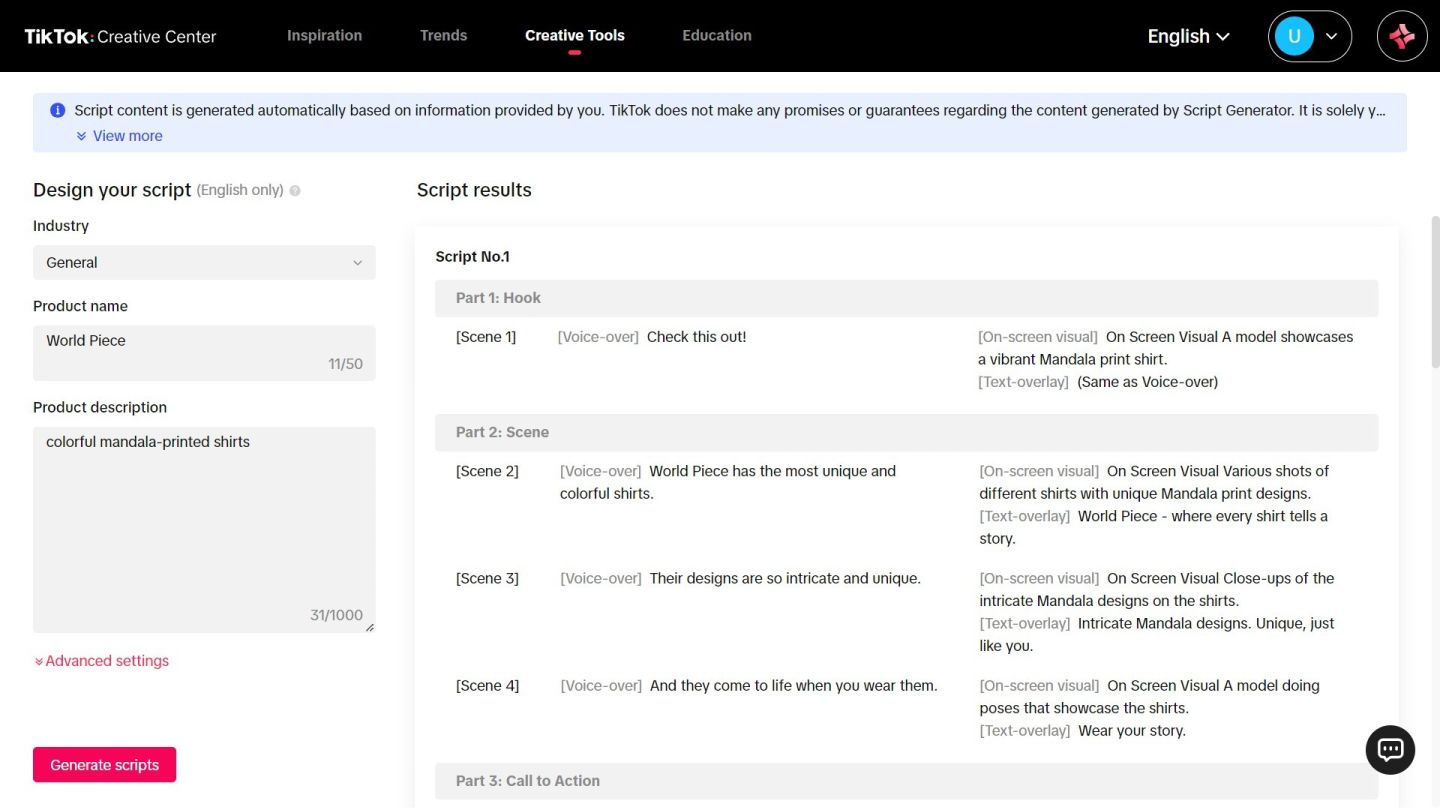Image resolution: width=1440 pixels, height=810 pixels.
Task: Open the chat support bubble icon
Action: 1390,750
